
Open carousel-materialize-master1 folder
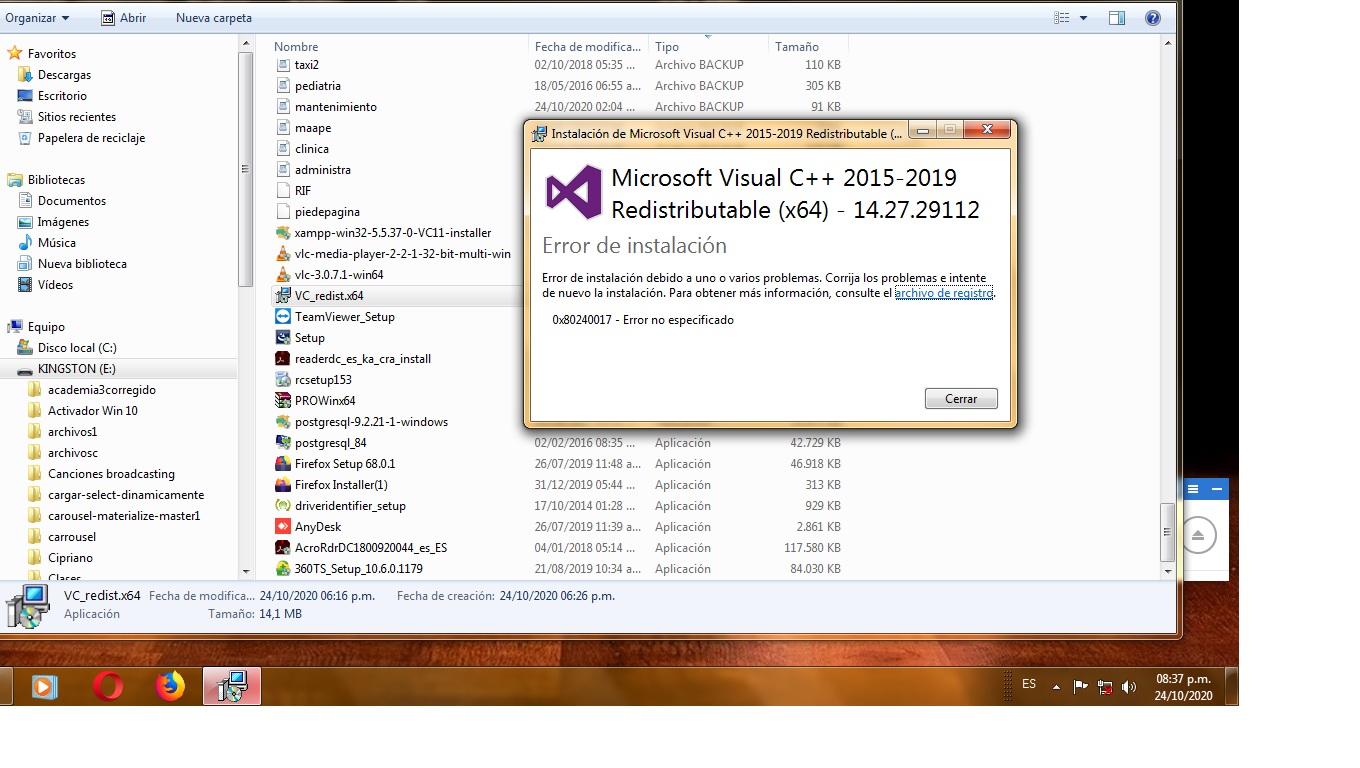124,516
